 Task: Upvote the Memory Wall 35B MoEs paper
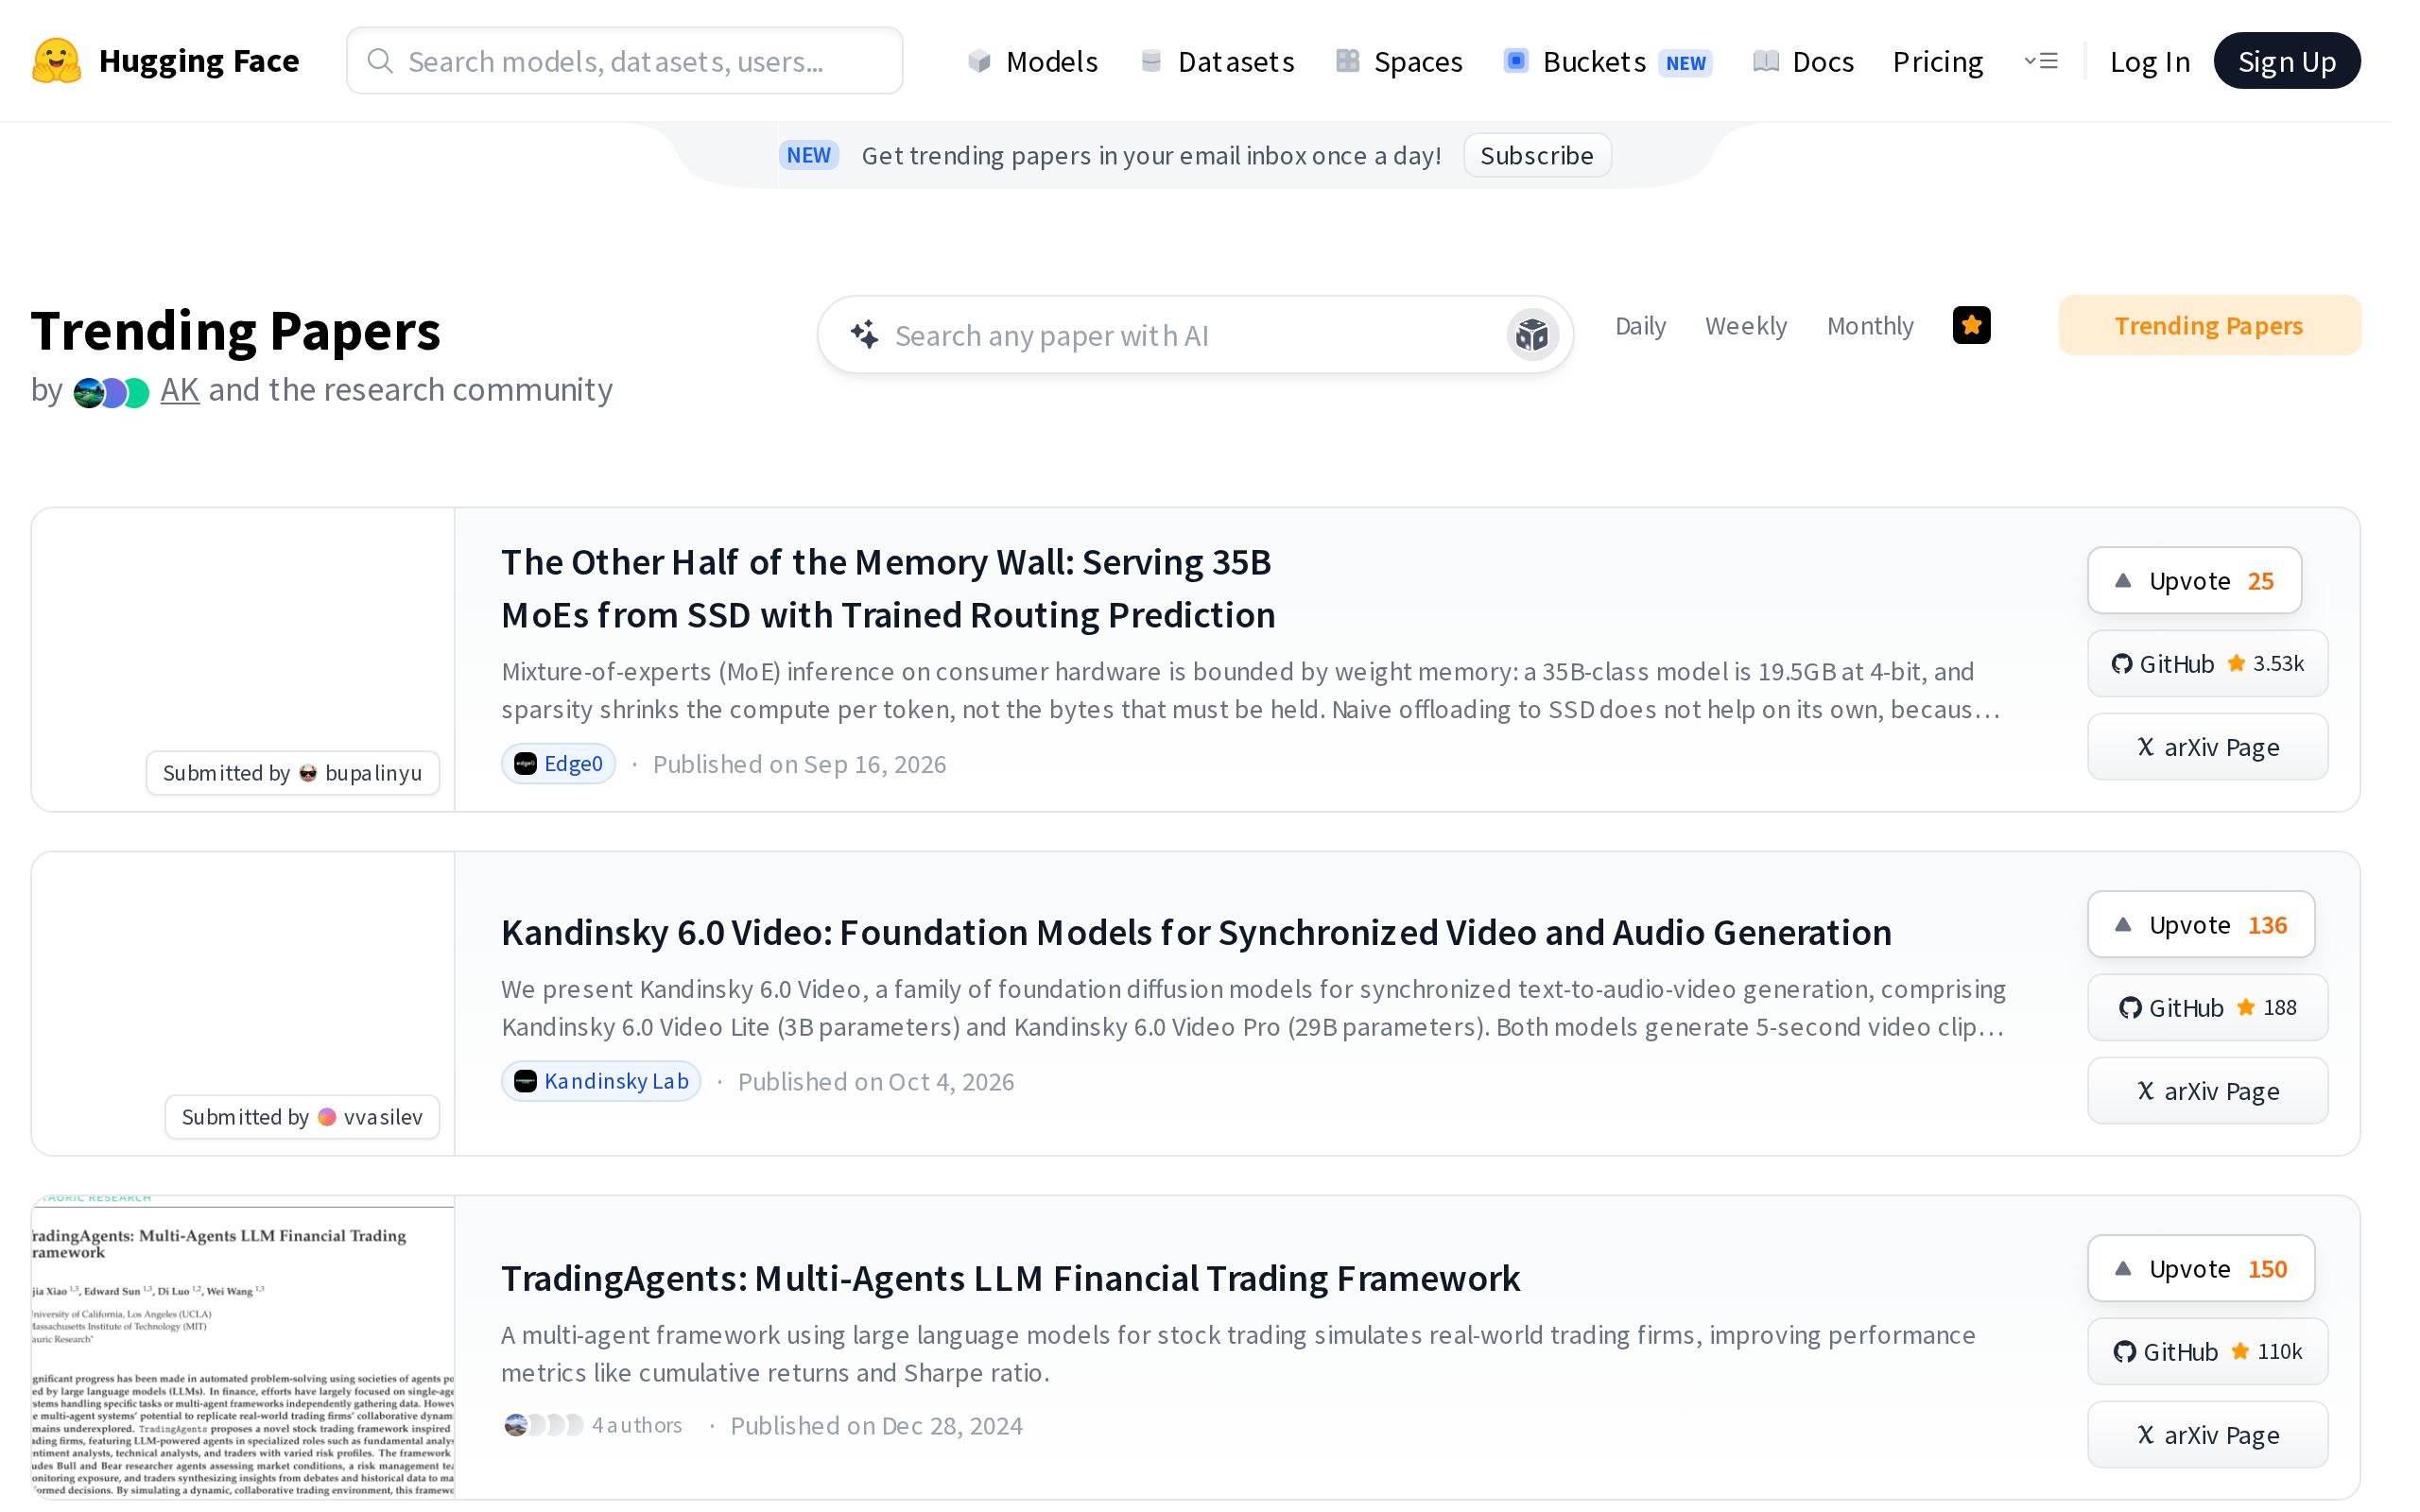point(2194,581)
